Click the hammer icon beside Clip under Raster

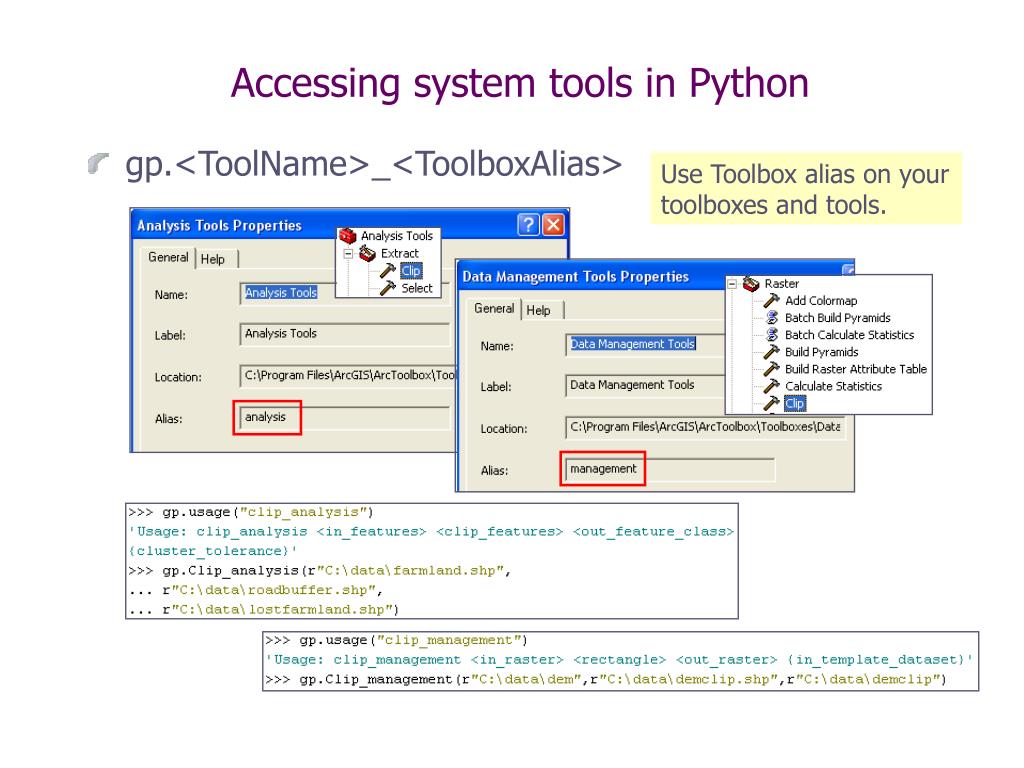(x=772, y=403)
